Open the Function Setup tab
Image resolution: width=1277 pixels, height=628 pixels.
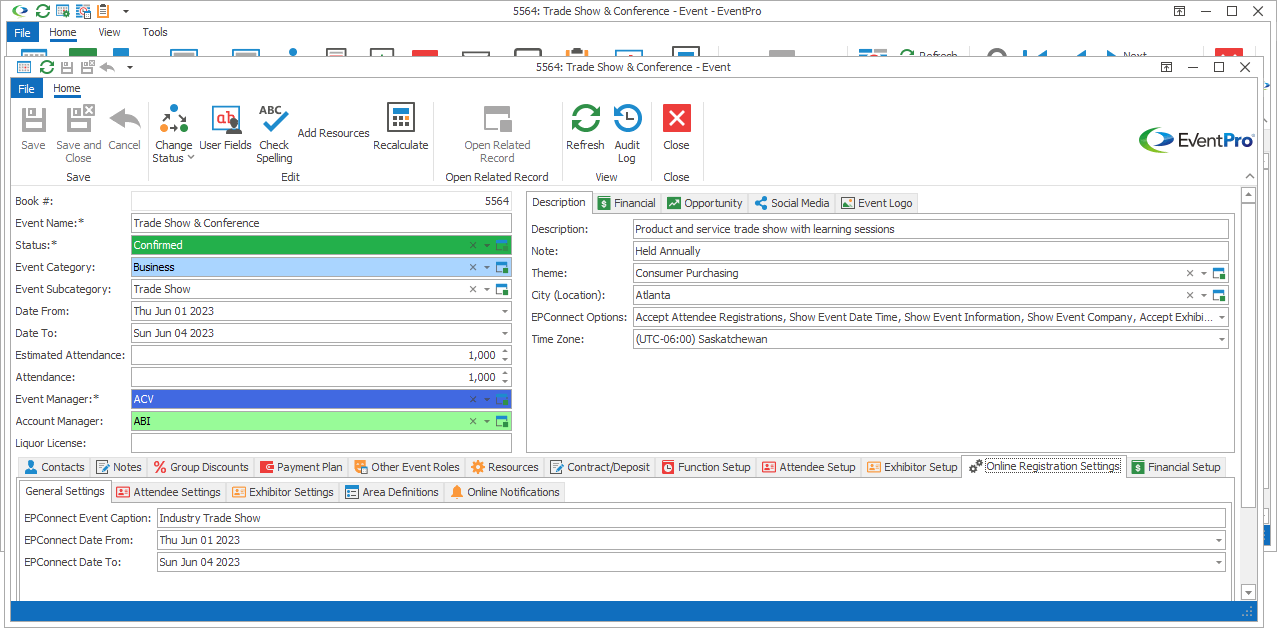tap(706, 467)
